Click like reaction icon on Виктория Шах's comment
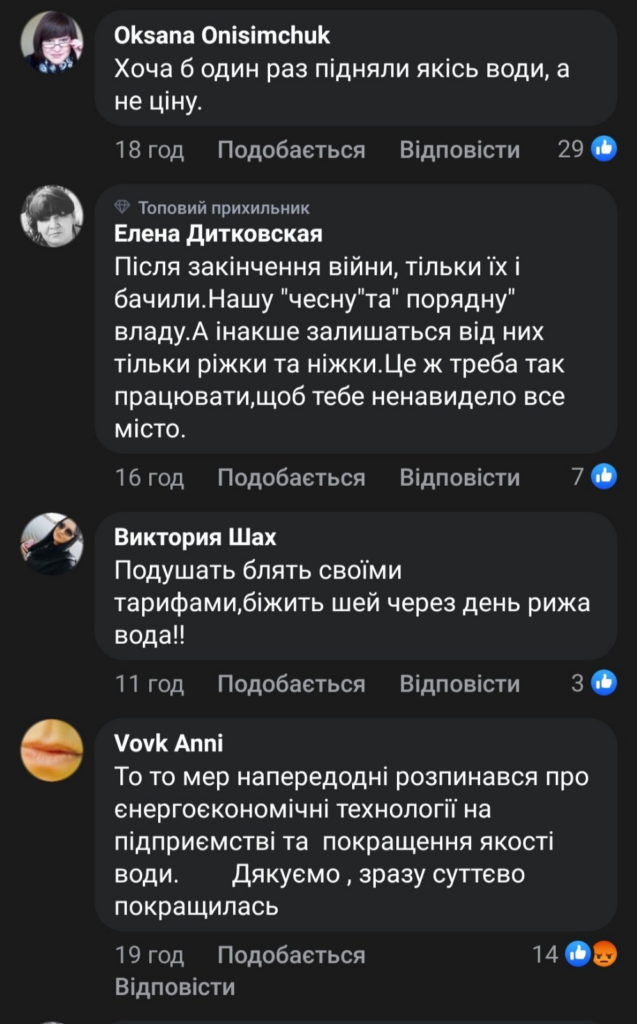Image resolution: width=637 pixels, height=1024 pixels. coord(604,684)
